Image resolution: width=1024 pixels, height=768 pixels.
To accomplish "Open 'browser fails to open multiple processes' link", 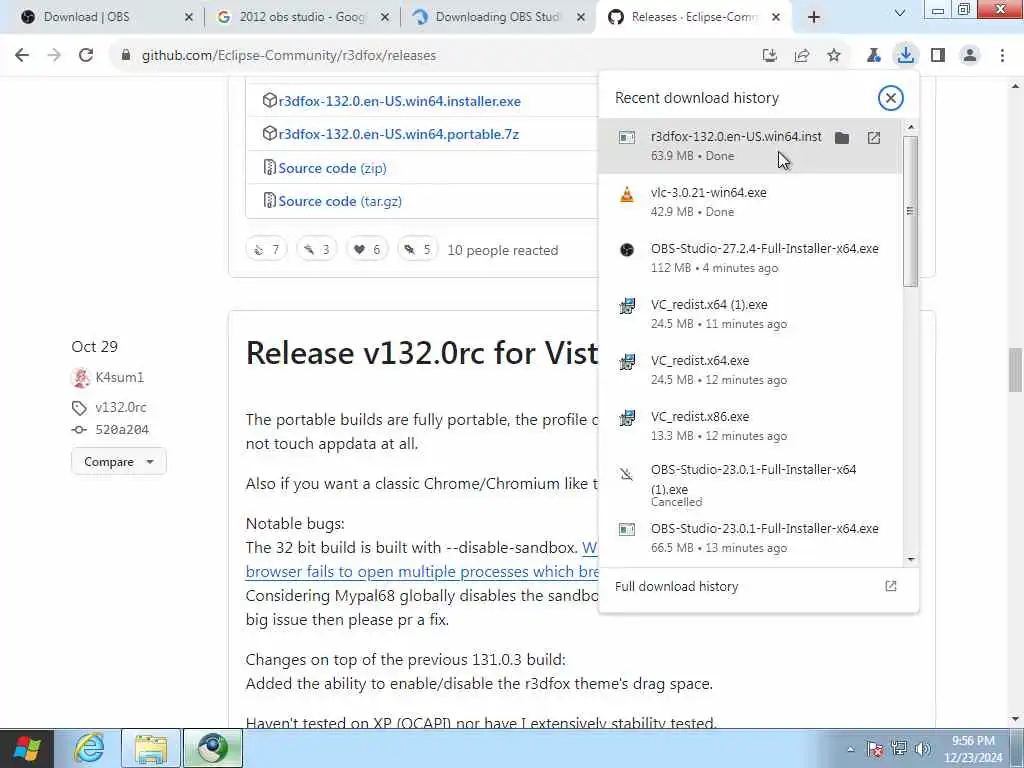I will [x=422, y=571].
